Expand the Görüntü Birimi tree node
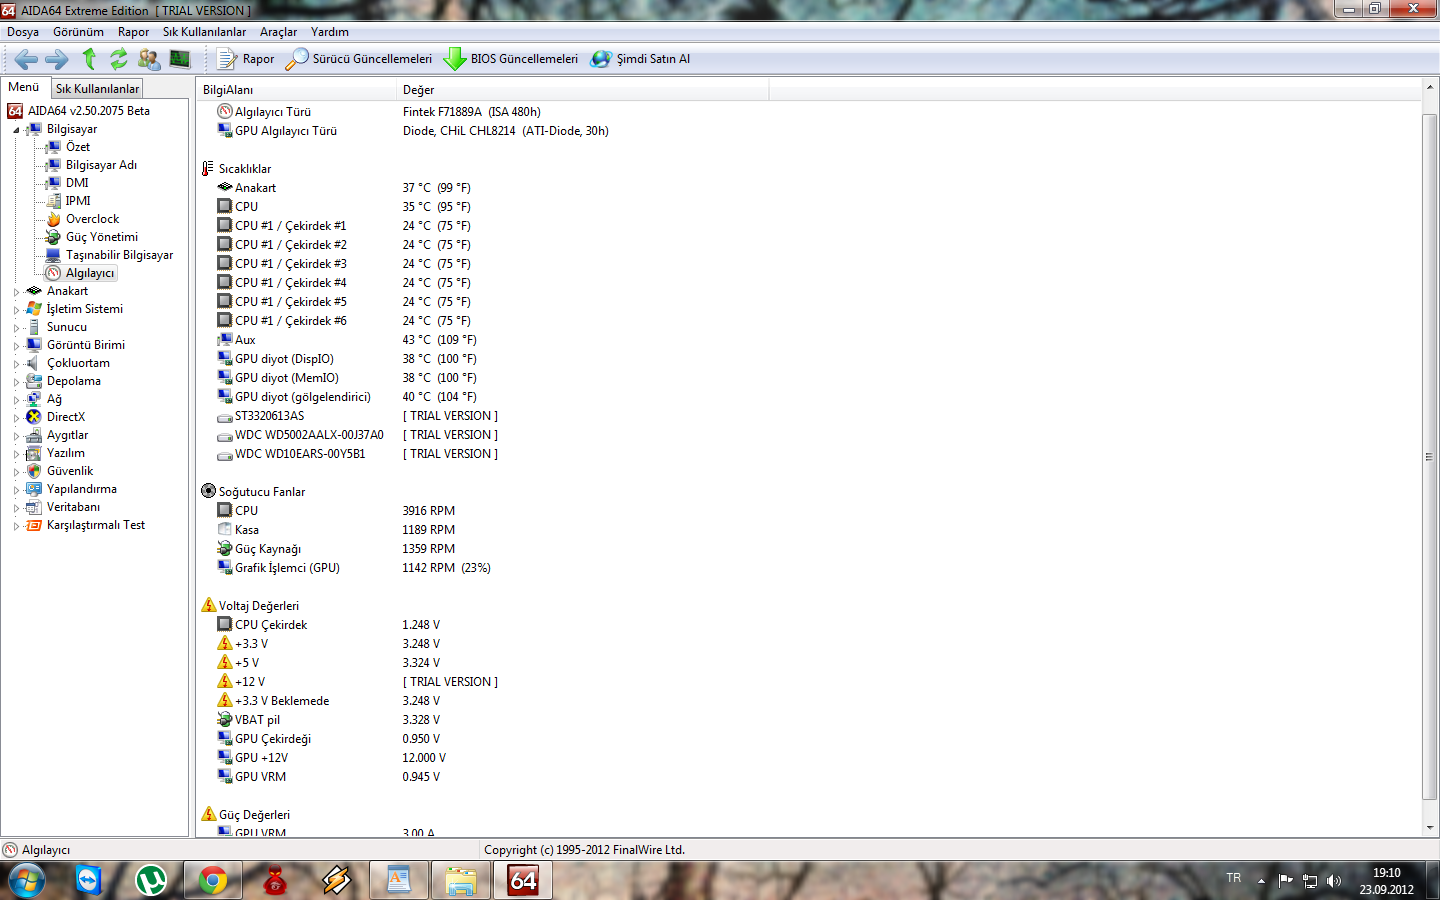This screenshot has height=900, width=1440. [16, 346]
